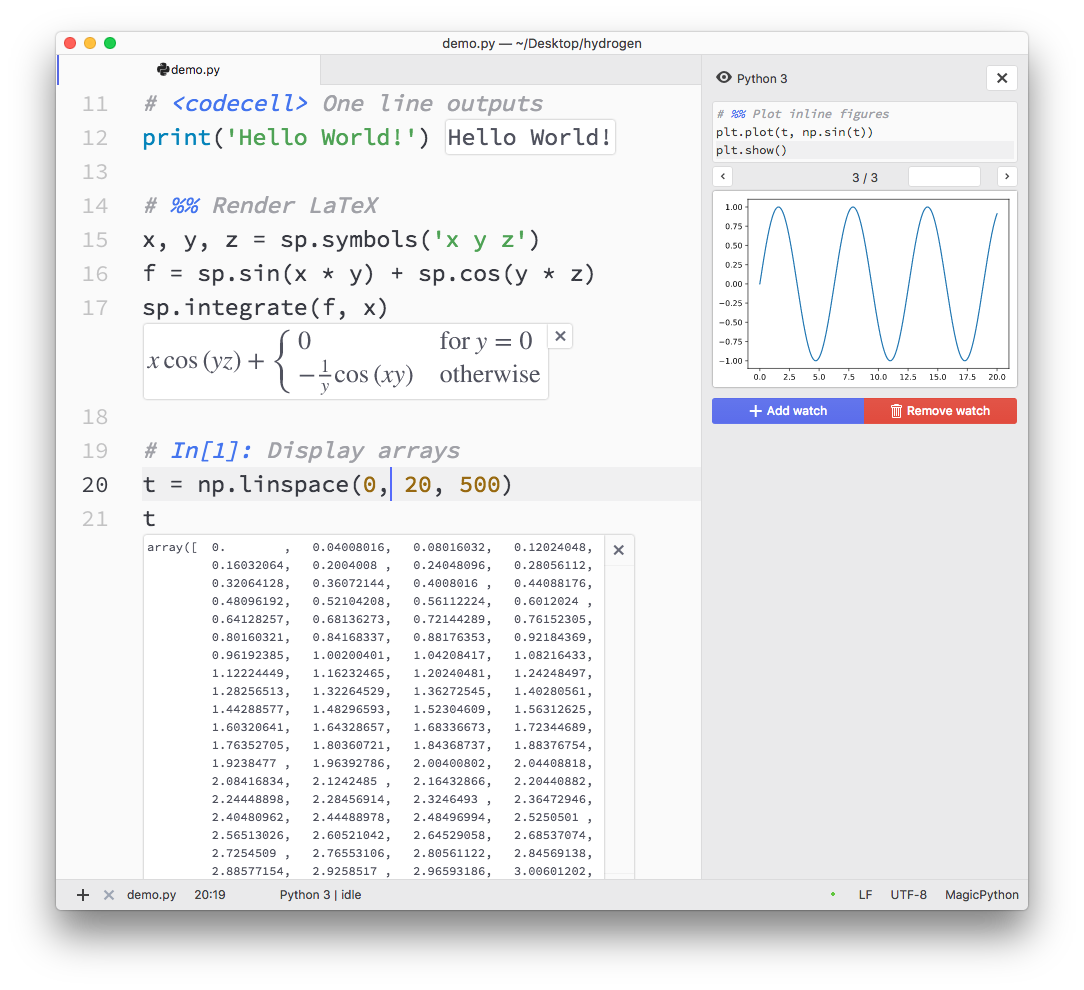Open kernel options via Python 3 idle label
1084x990 pixels.
click(x=320, y=895)
